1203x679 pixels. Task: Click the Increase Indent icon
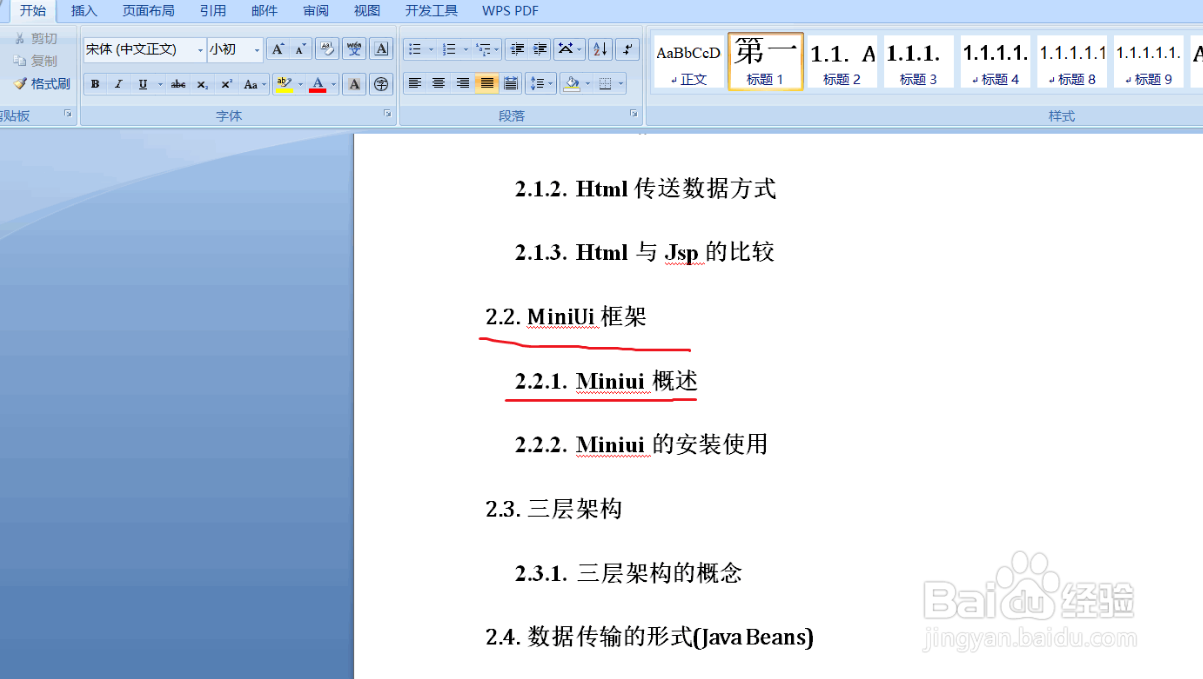540,49
